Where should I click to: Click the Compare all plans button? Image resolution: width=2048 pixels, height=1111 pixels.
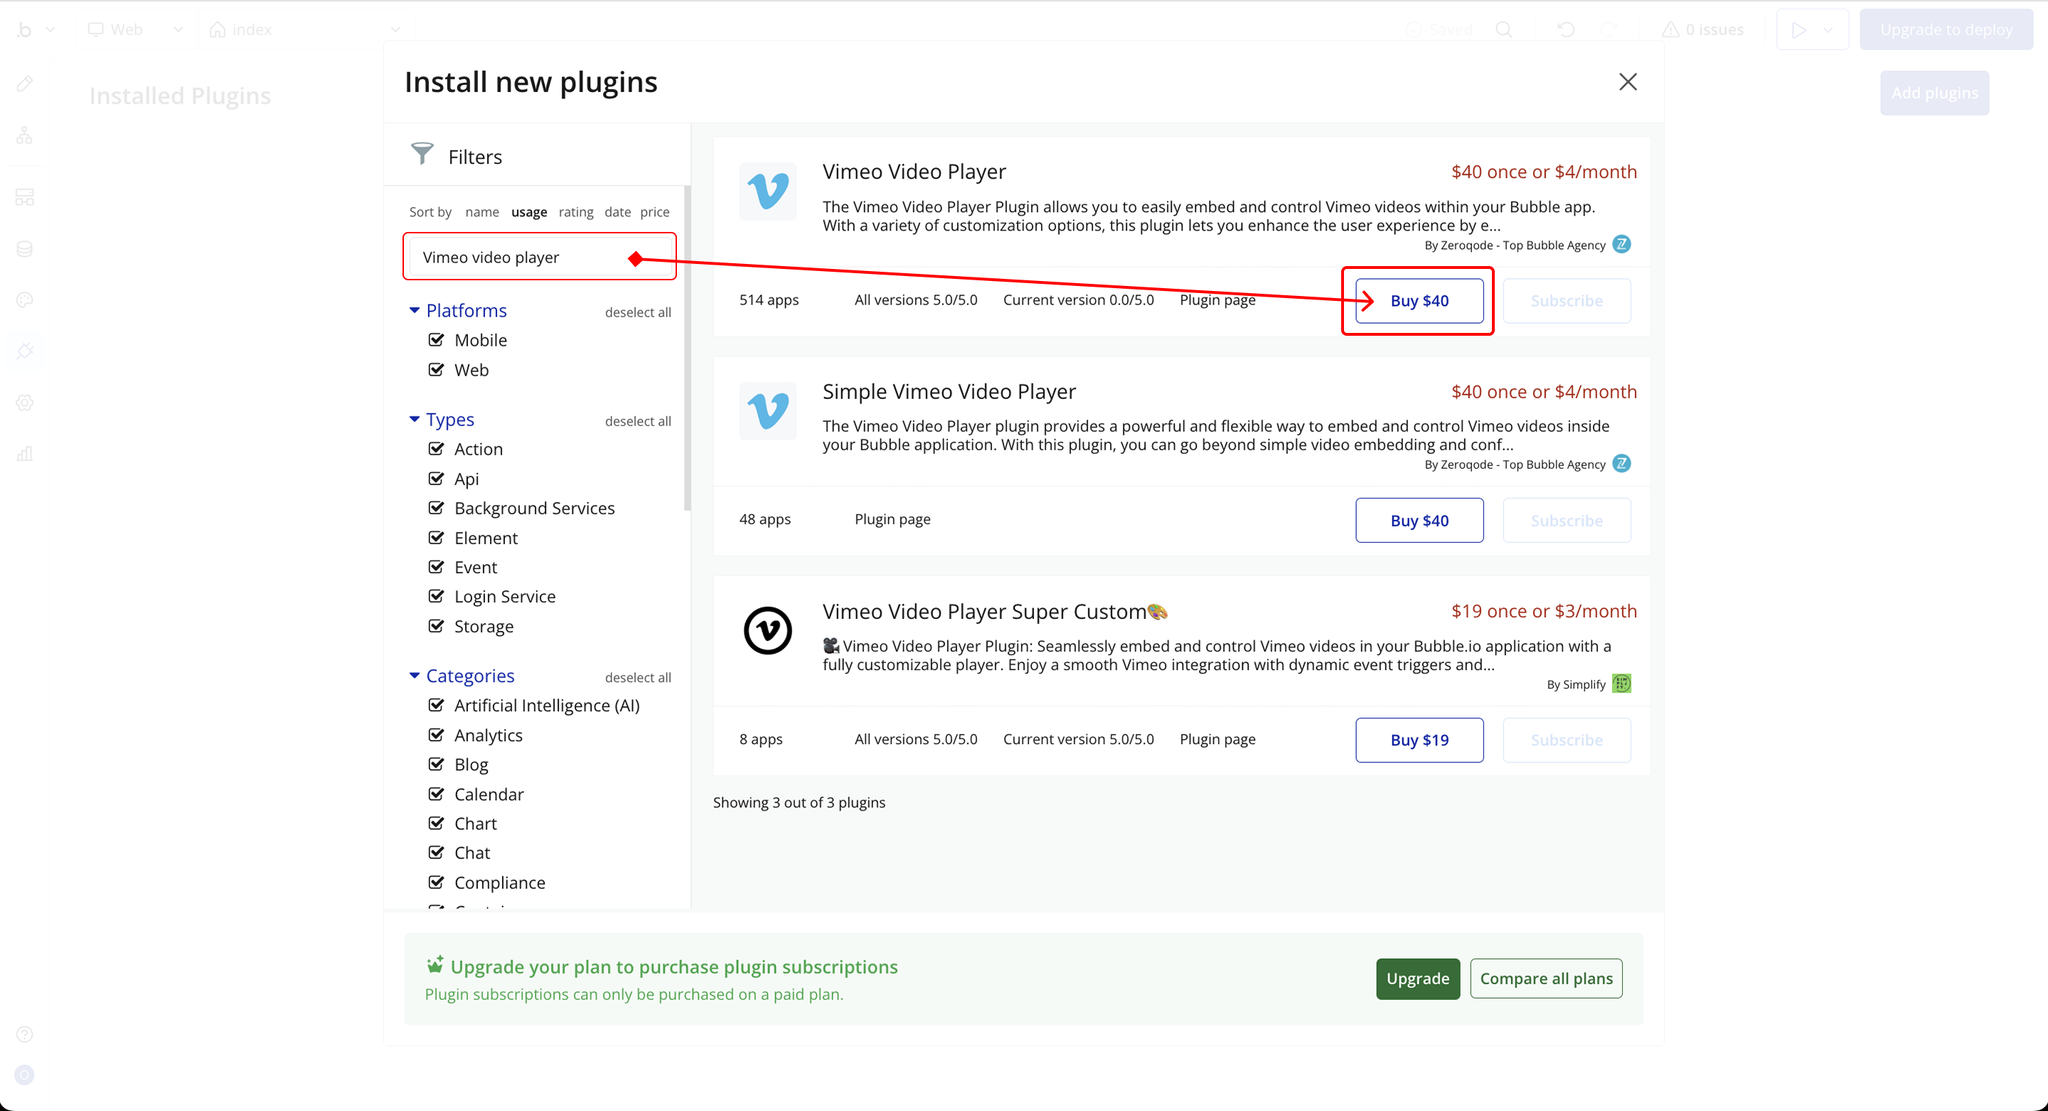[1546, 978]
